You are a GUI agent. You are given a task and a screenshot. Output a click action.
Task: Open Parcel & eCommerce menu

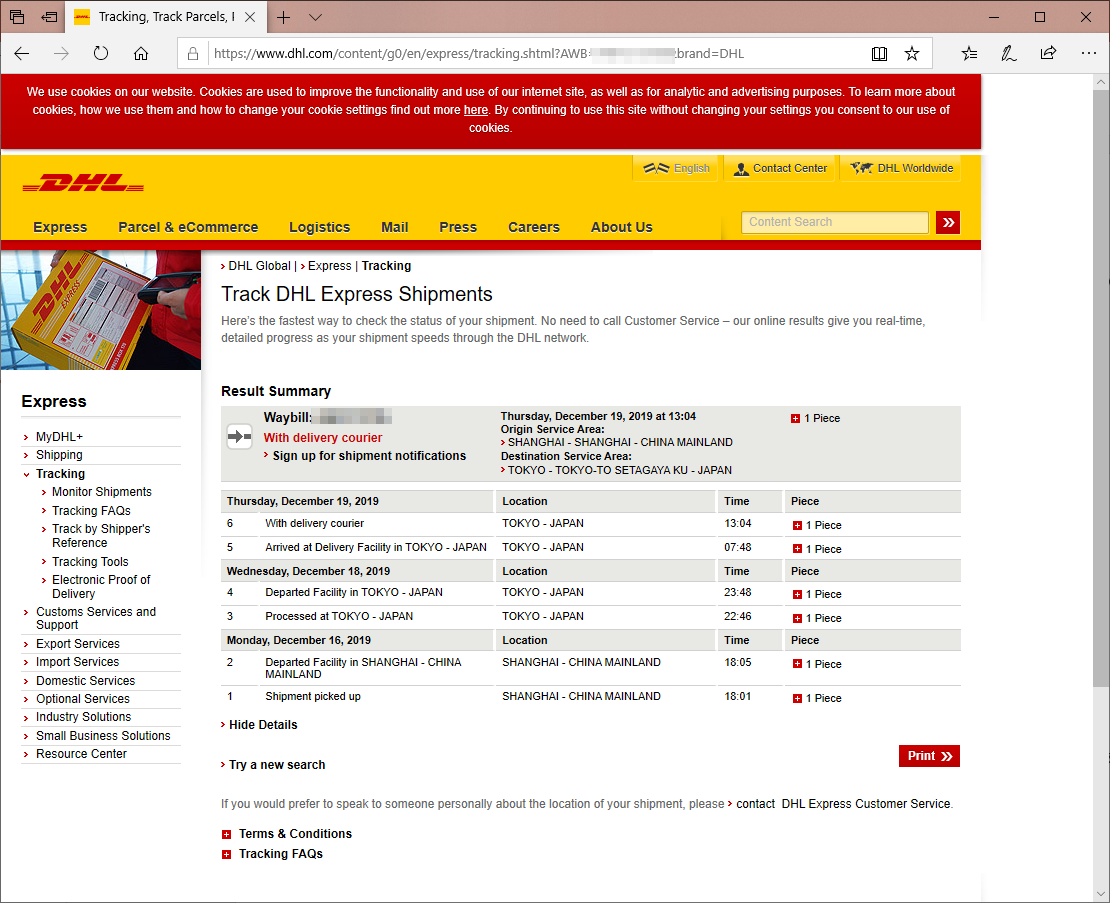pyautogui.click(x=188, y=227)
